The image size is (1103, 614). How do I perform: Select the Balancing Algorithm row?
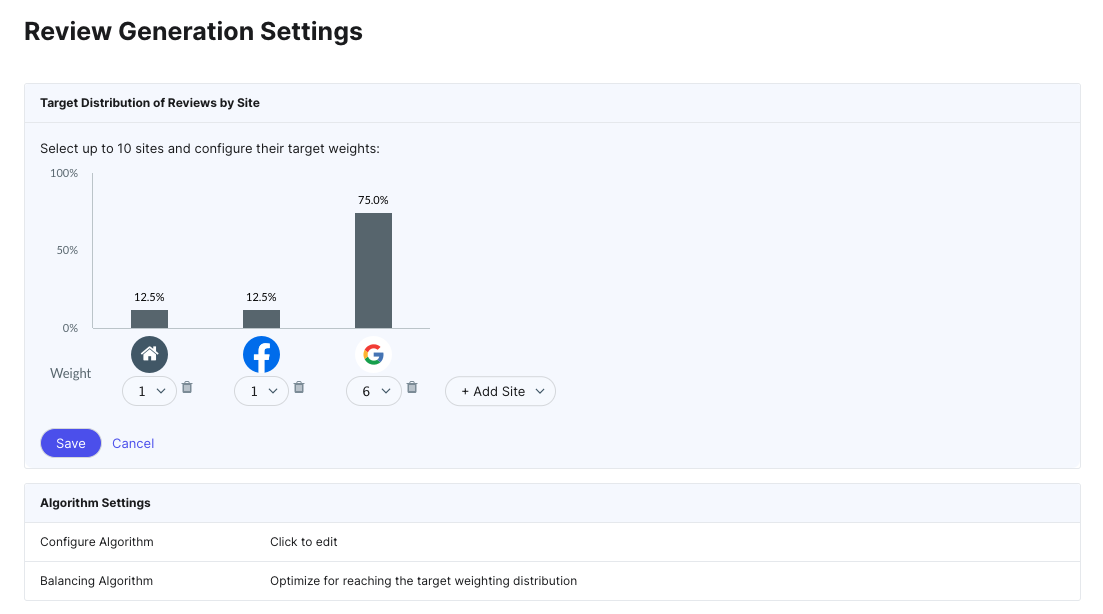click(x=96, y=580)
